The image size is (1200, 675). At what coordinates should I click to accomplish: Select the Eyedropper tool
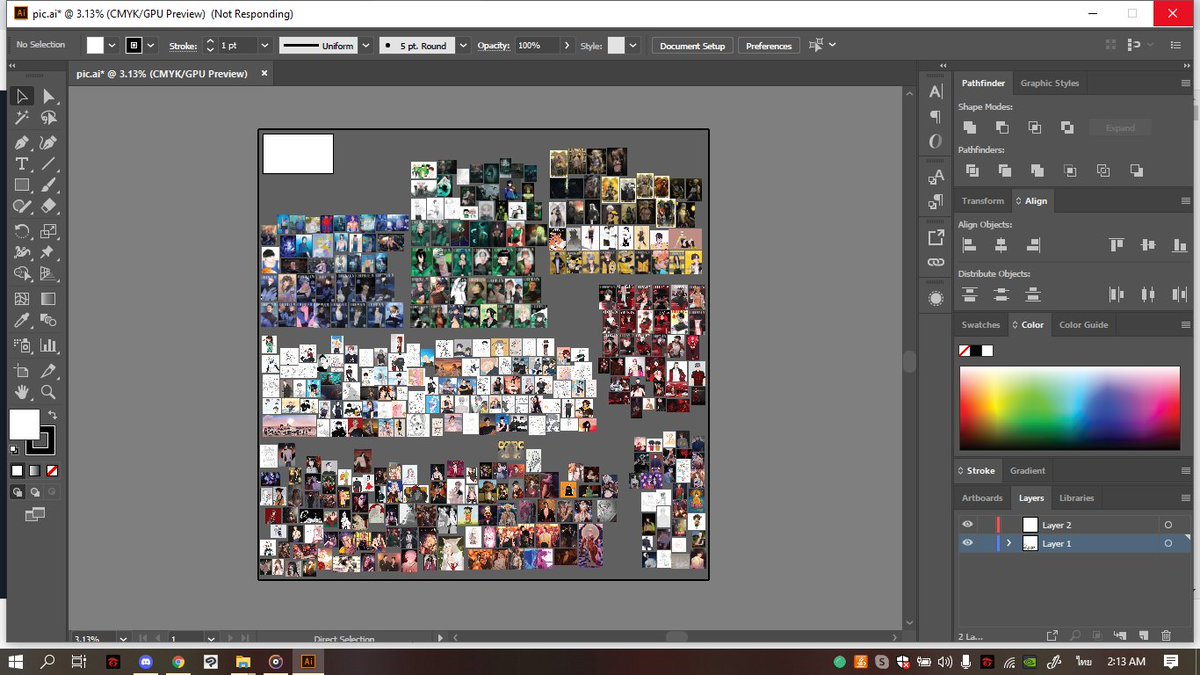[x=22, y=321]
